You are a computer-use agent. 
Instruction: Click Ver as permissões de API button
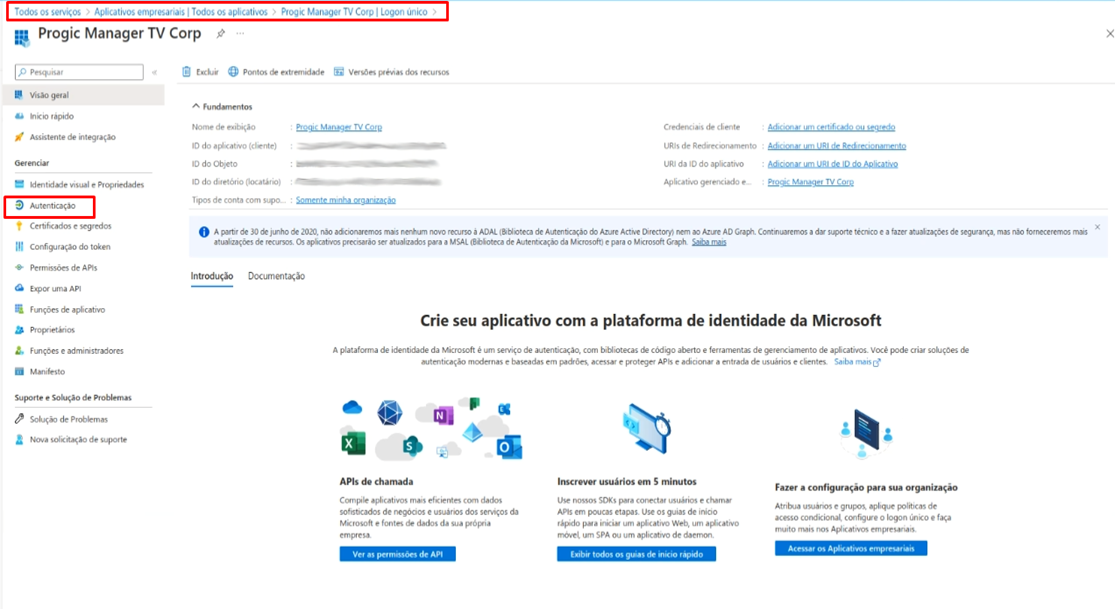tap(398, 554)
